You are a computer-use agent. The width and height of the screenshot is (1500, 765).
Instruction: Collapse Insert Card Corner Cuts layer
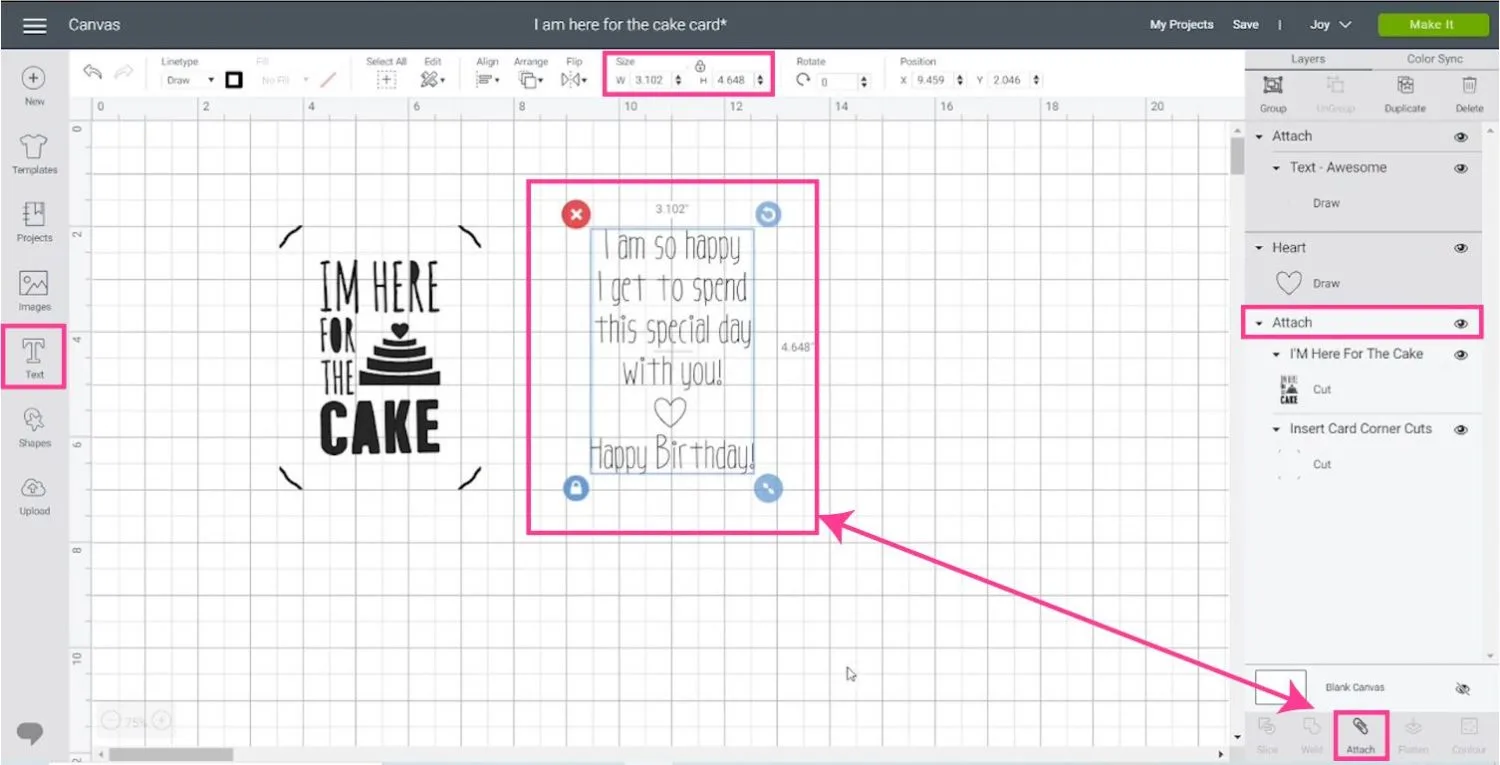pos(1277,429)
